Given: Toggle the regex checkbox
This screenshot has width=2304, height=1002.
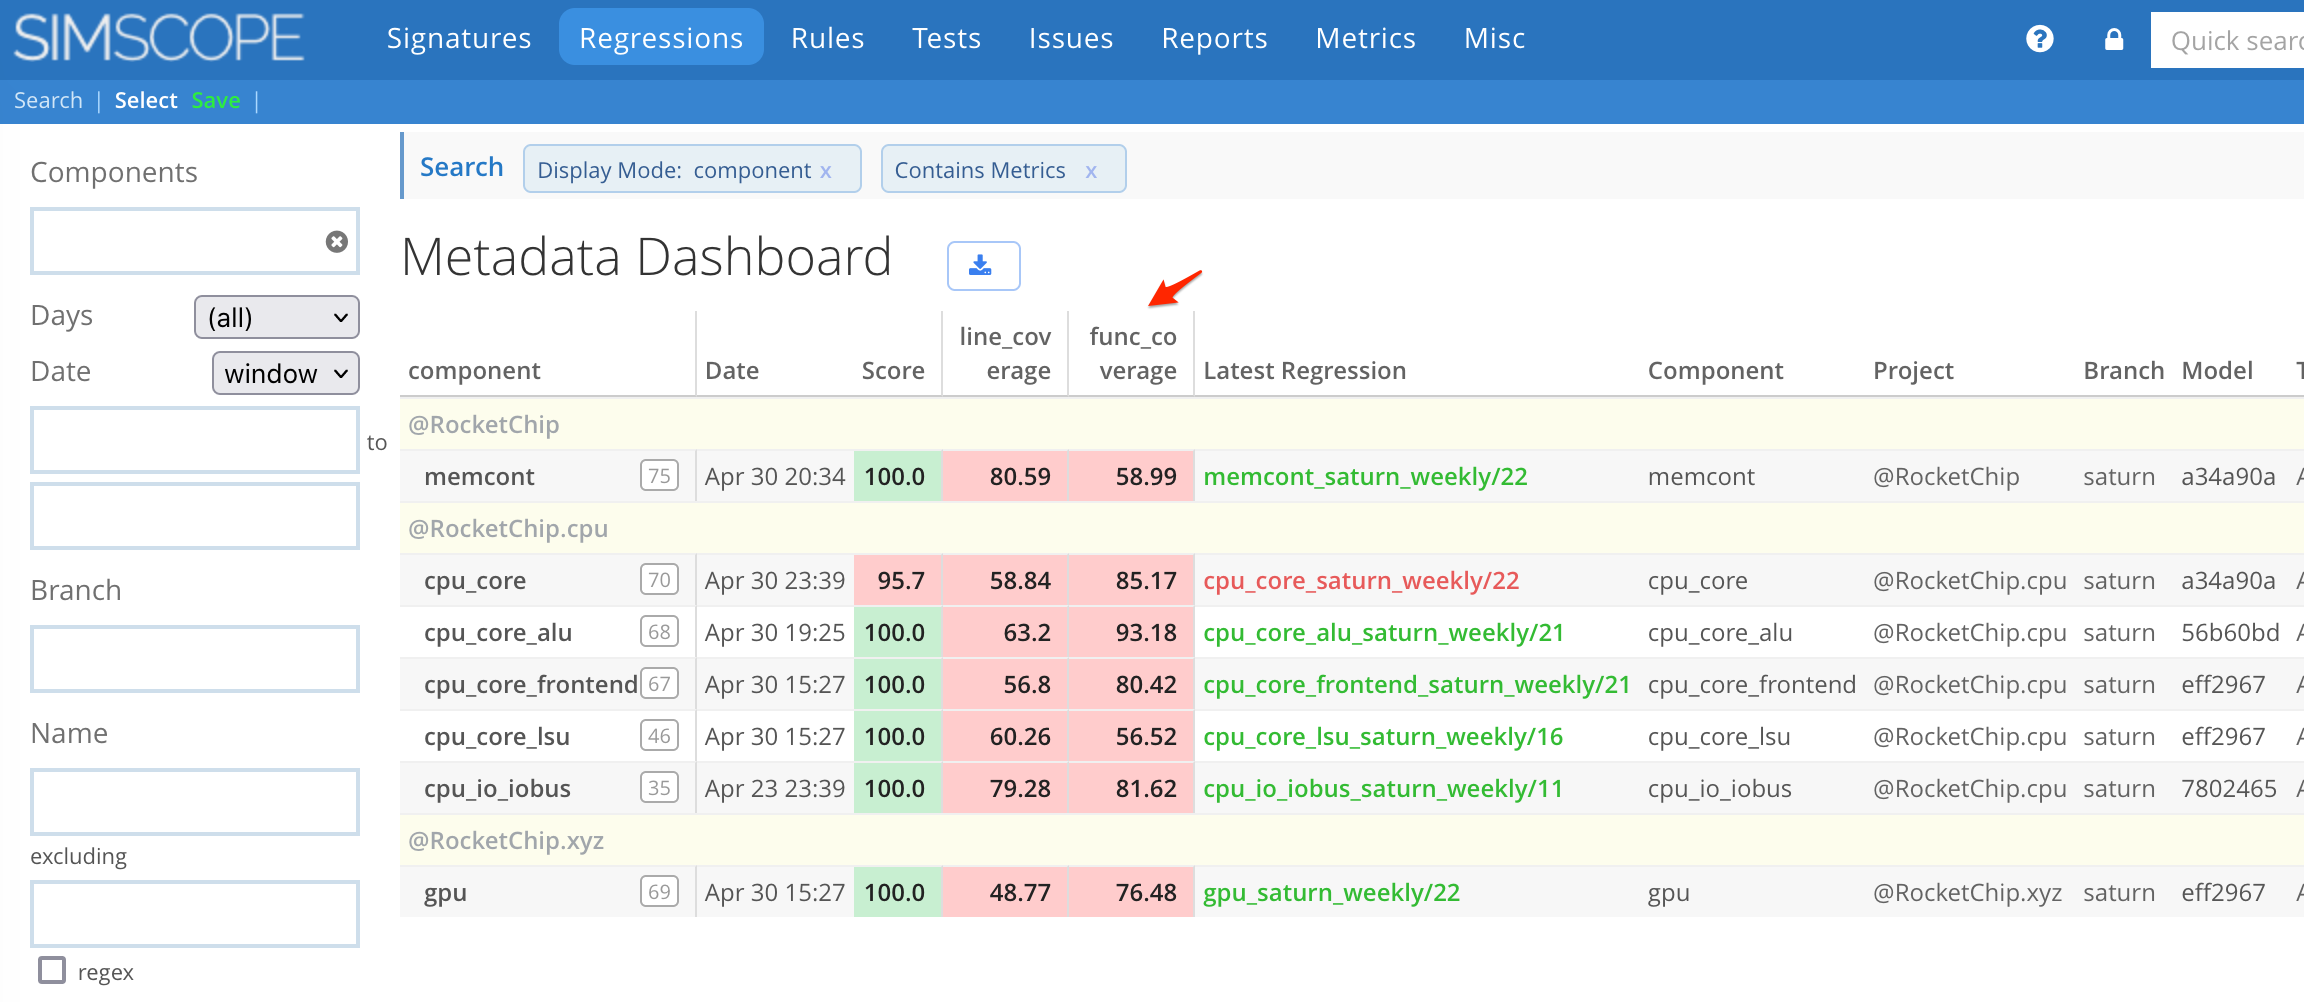Looking at the screenshot, I should (52, 970).
